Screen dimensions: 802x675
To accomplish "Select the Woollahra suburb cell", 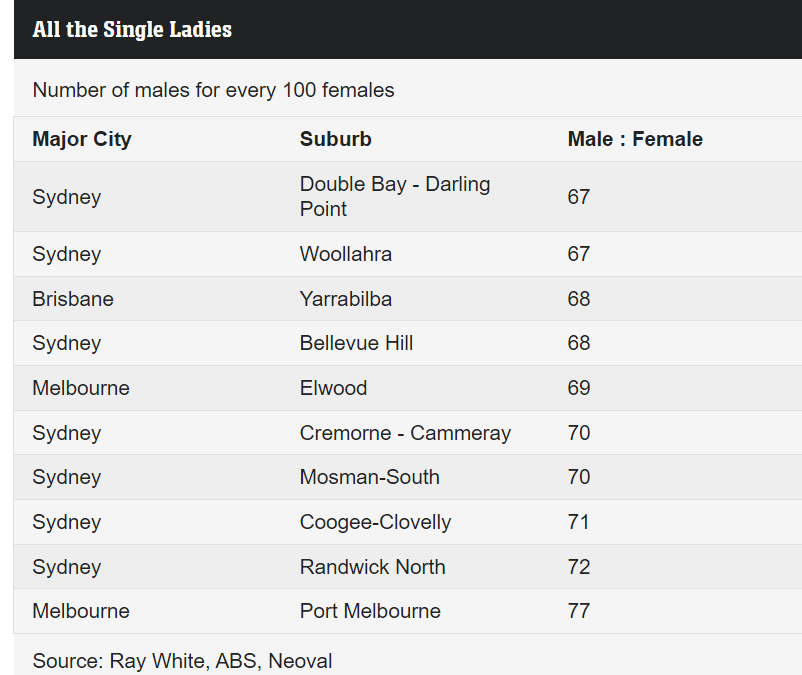I will pos(346,254).
